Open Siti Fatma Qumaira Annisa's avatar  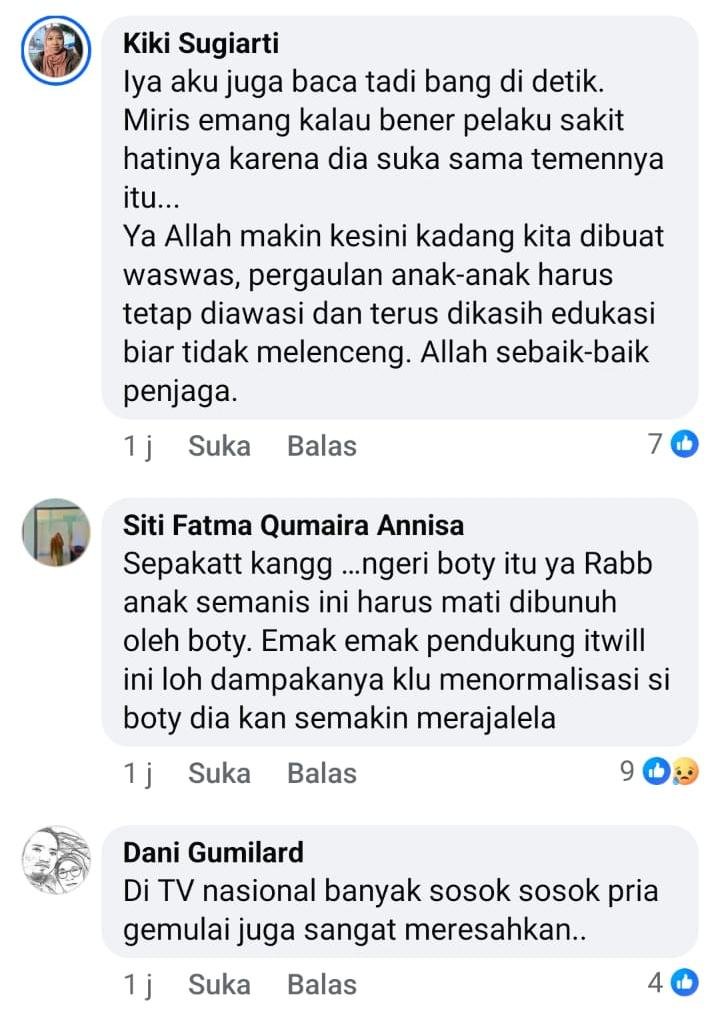(x=56, y=532)
